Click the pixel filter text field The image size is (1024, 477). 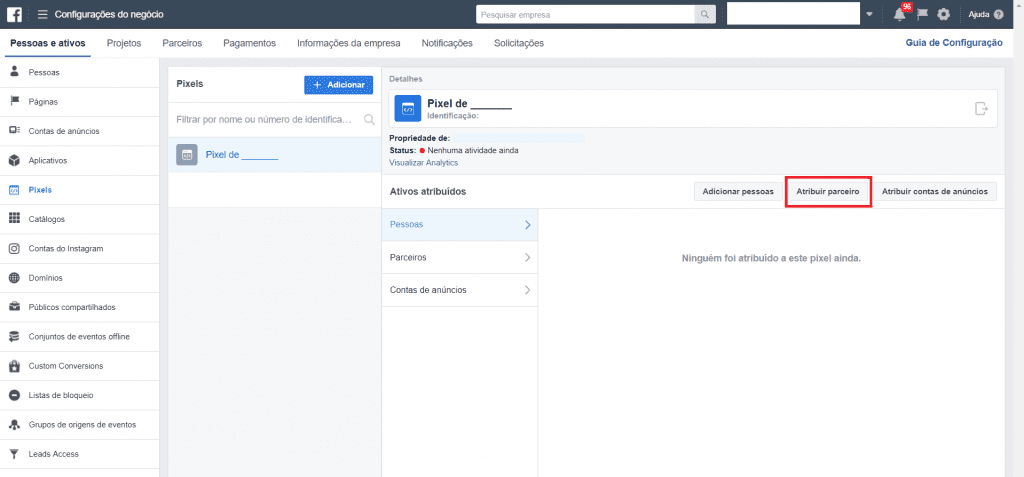point(265,119)
